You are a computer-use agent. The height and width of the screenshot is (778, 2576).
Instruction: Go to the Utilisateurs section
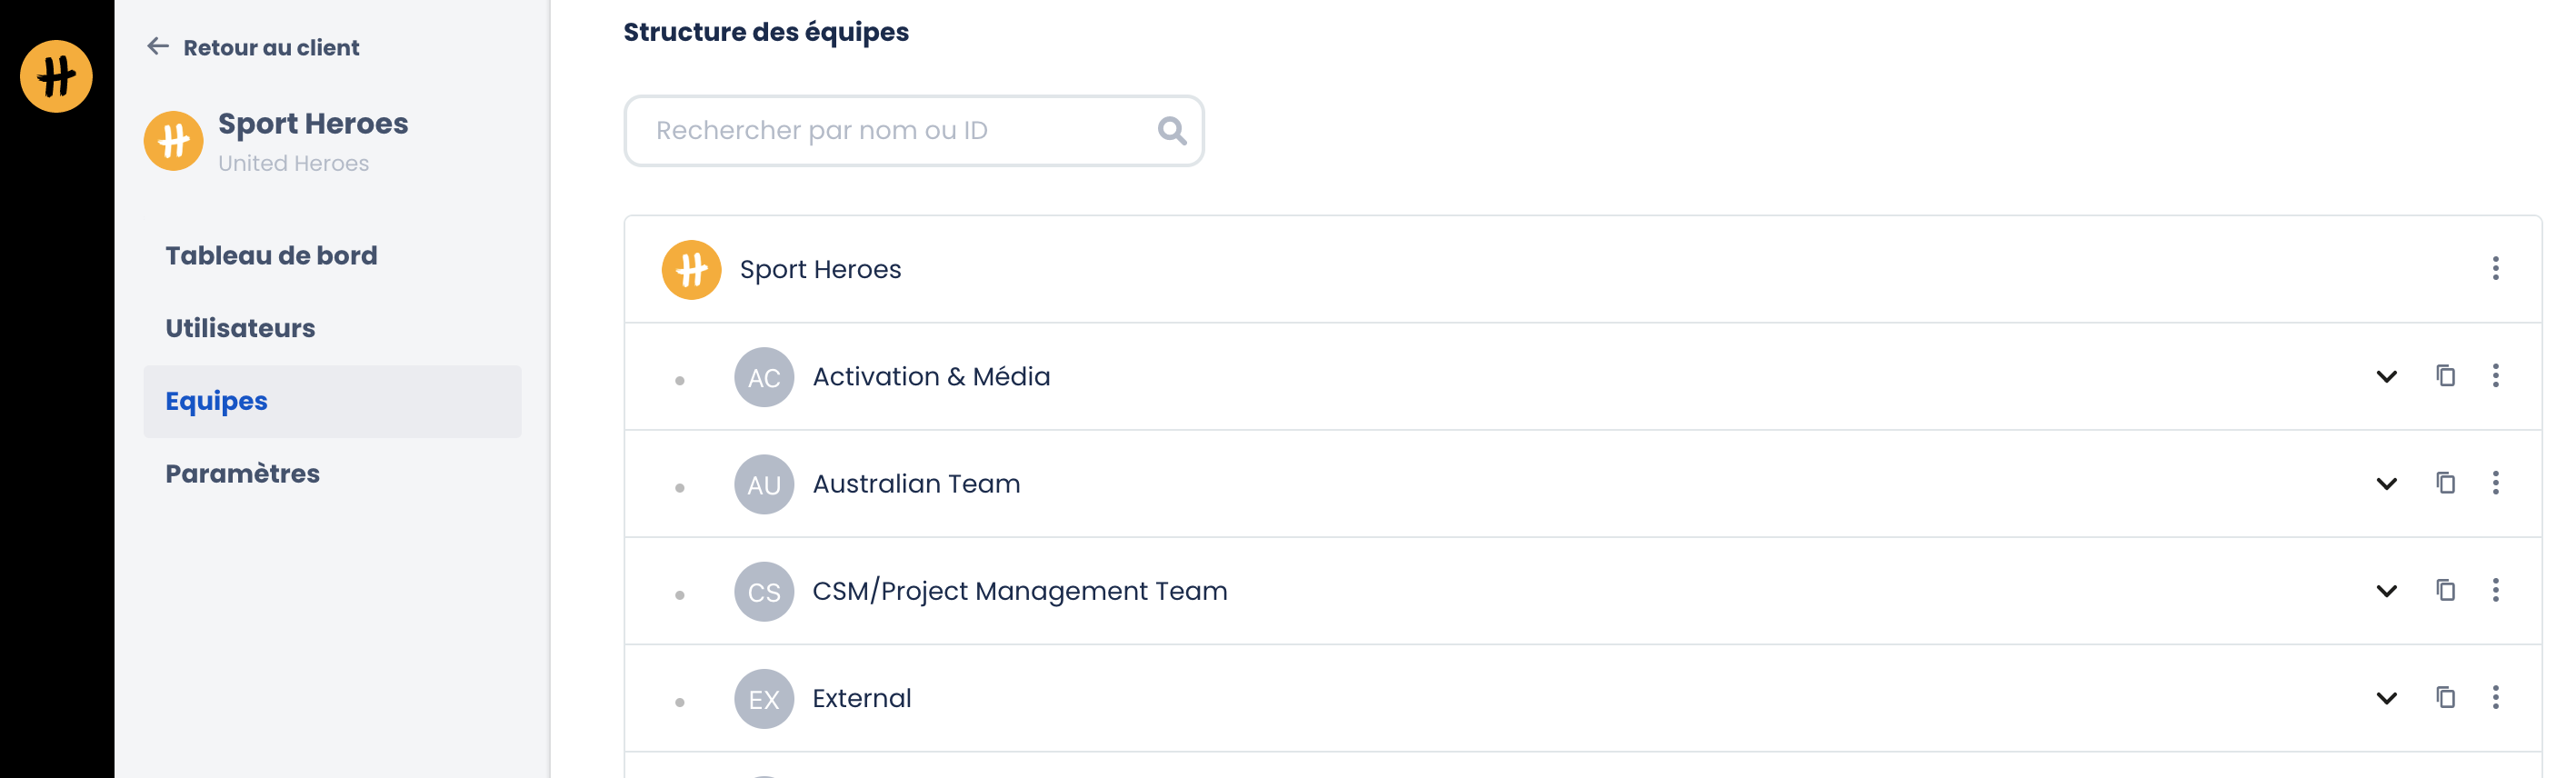(240, 329)
